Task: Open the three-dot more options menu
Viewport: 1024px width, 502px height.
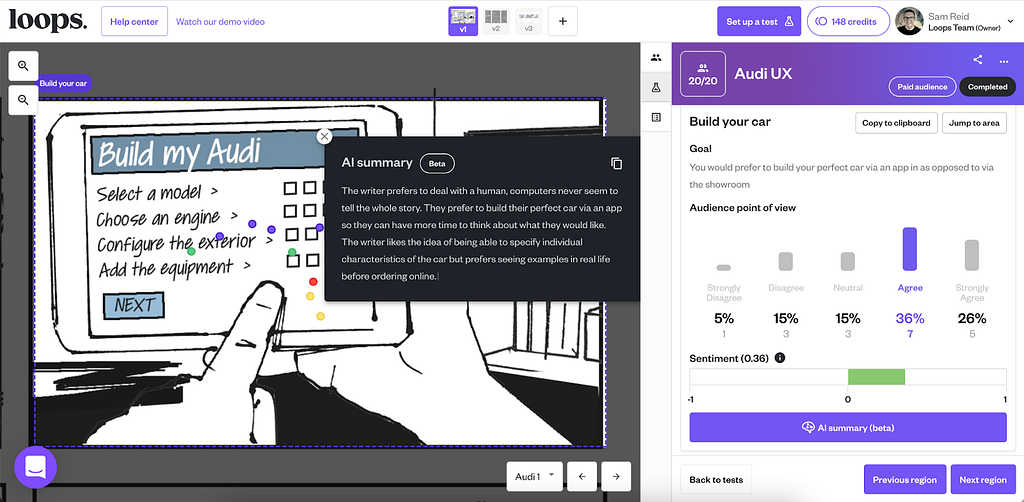Action: coord(1004,61)
